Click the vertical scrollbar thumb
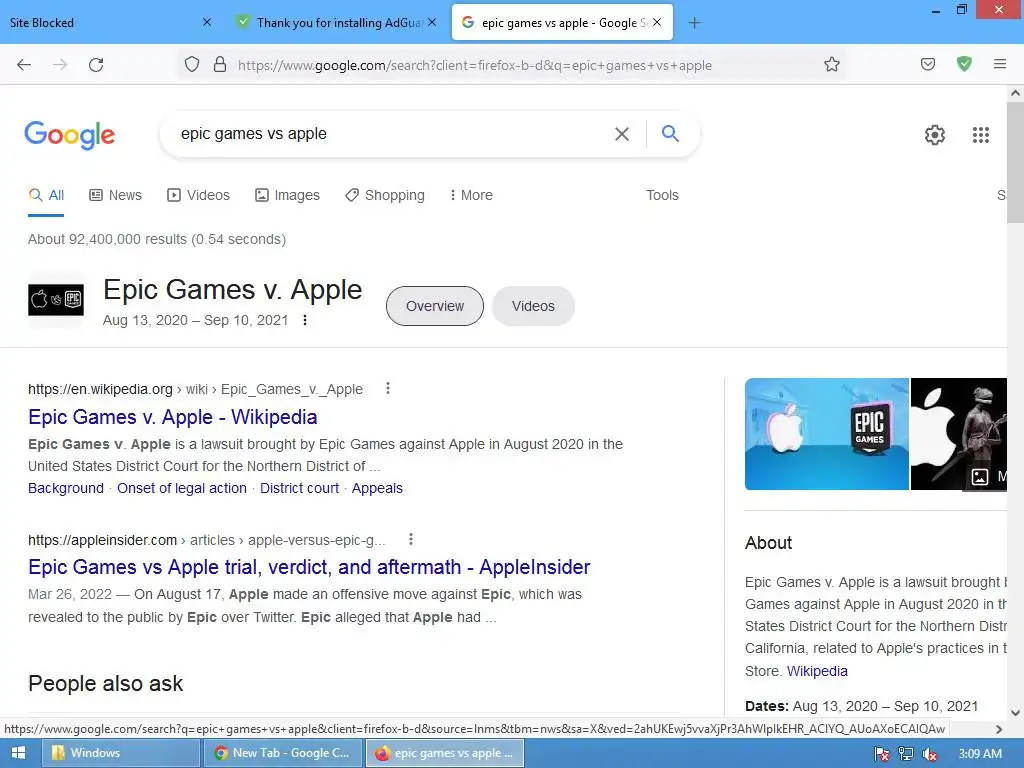Screen dimensions: 1024x768 pyautogui.click(x=1015, y=162)
